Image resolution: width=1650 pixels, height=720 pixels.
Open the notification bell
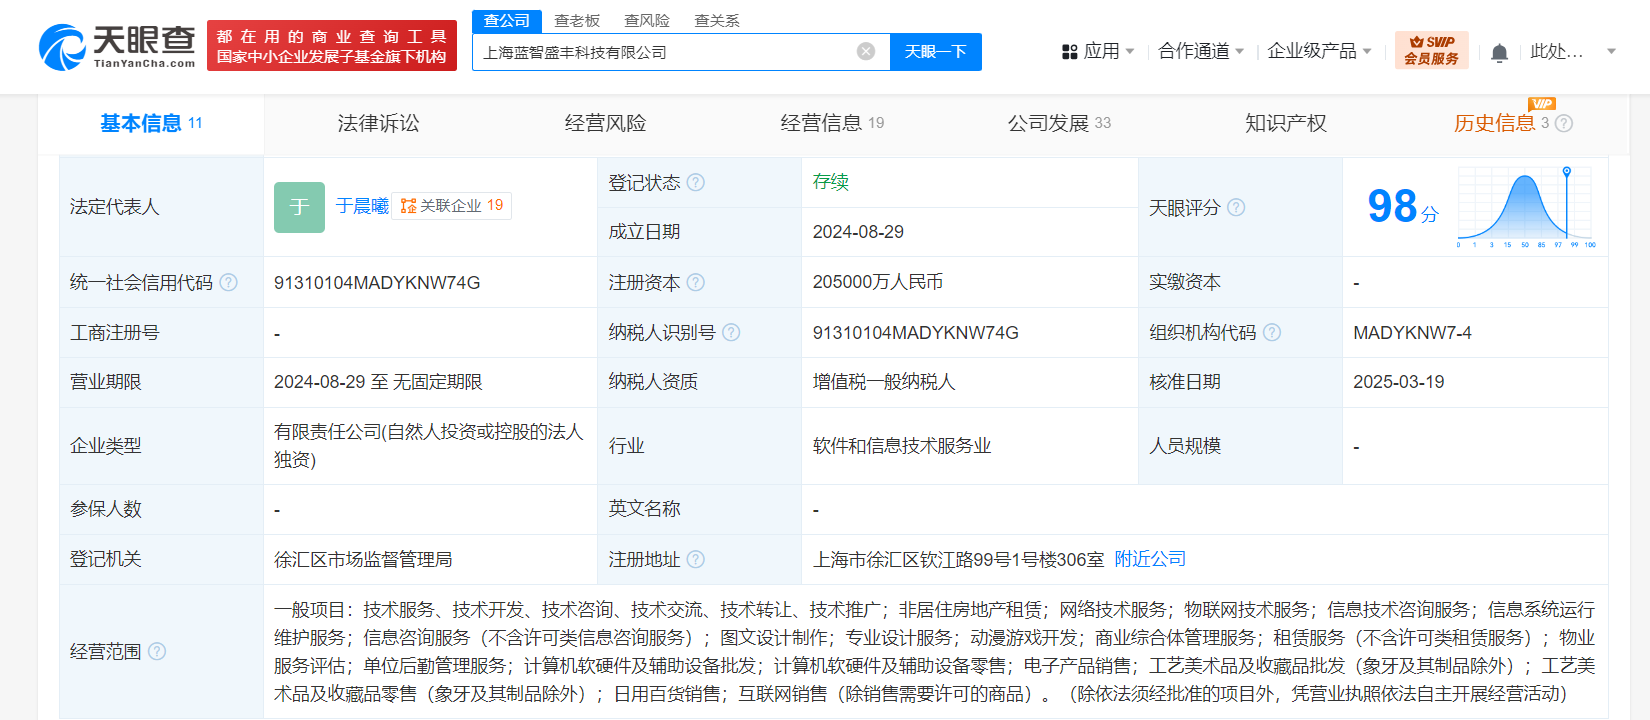coord(1499,53)
